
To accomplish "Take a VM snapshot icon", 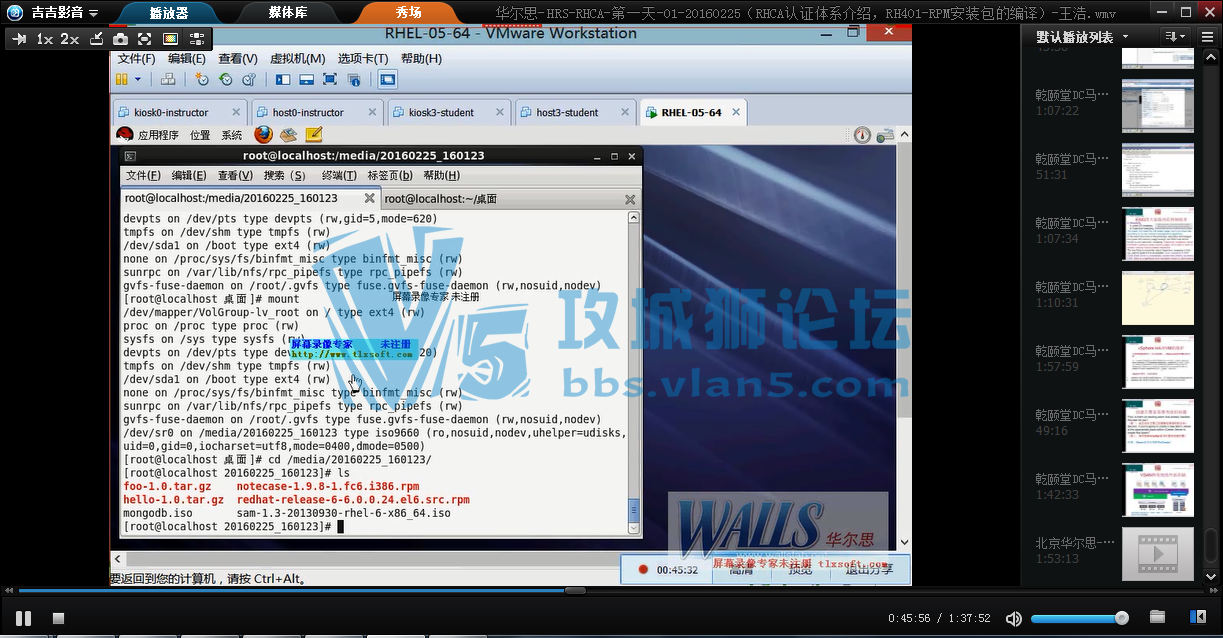I will [x=202, y=80].
